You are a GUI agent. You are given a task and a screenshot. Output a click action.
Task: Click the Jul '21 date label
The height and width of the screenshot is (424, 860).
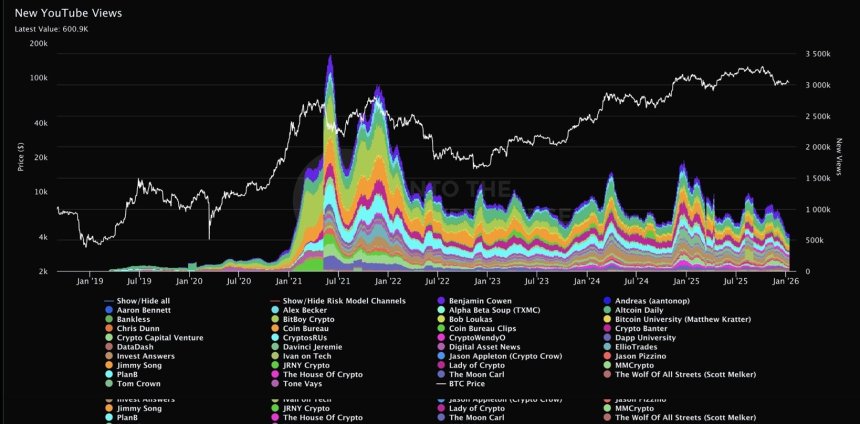338,281
